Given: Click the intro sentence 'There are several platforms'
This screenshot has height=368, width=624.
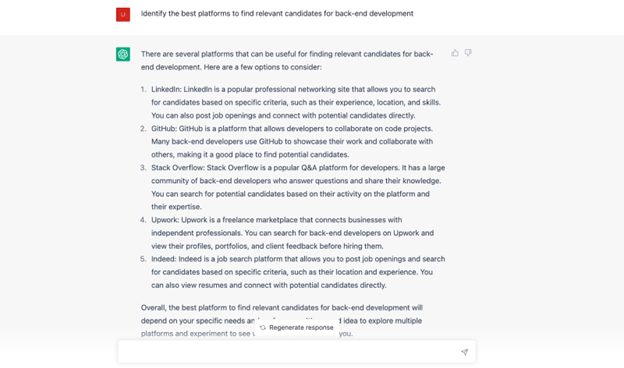Looking at the screenshot, I should pos(287,60).
